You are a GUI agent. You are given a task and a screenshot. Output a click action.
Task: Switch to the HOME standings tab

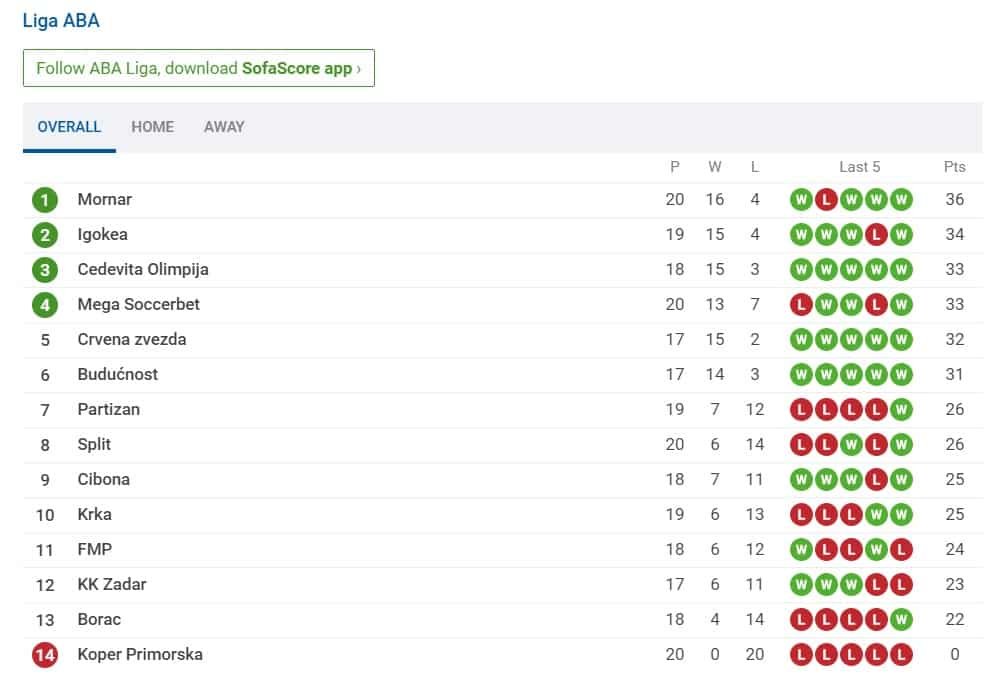152,127
